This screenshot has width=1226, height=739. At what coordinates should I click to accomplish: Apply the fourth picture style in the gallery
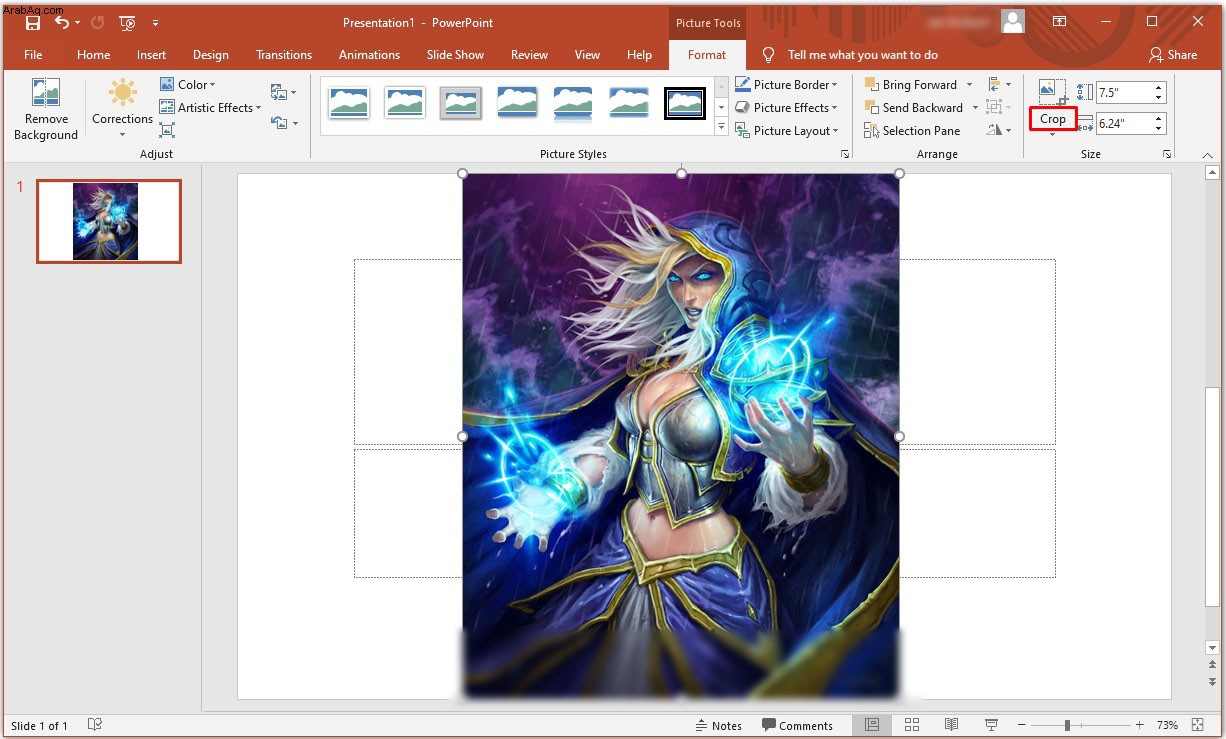(x=517, y=102)
